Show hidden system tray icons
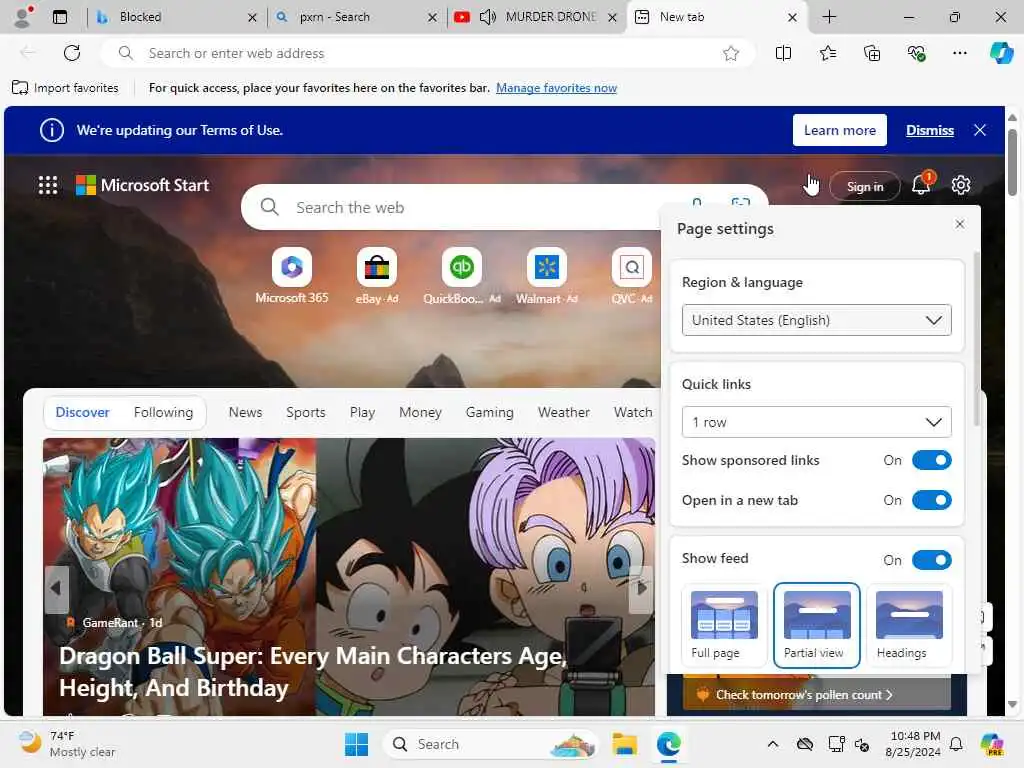The image size is (1024, 768). click(x=773, y=744)
